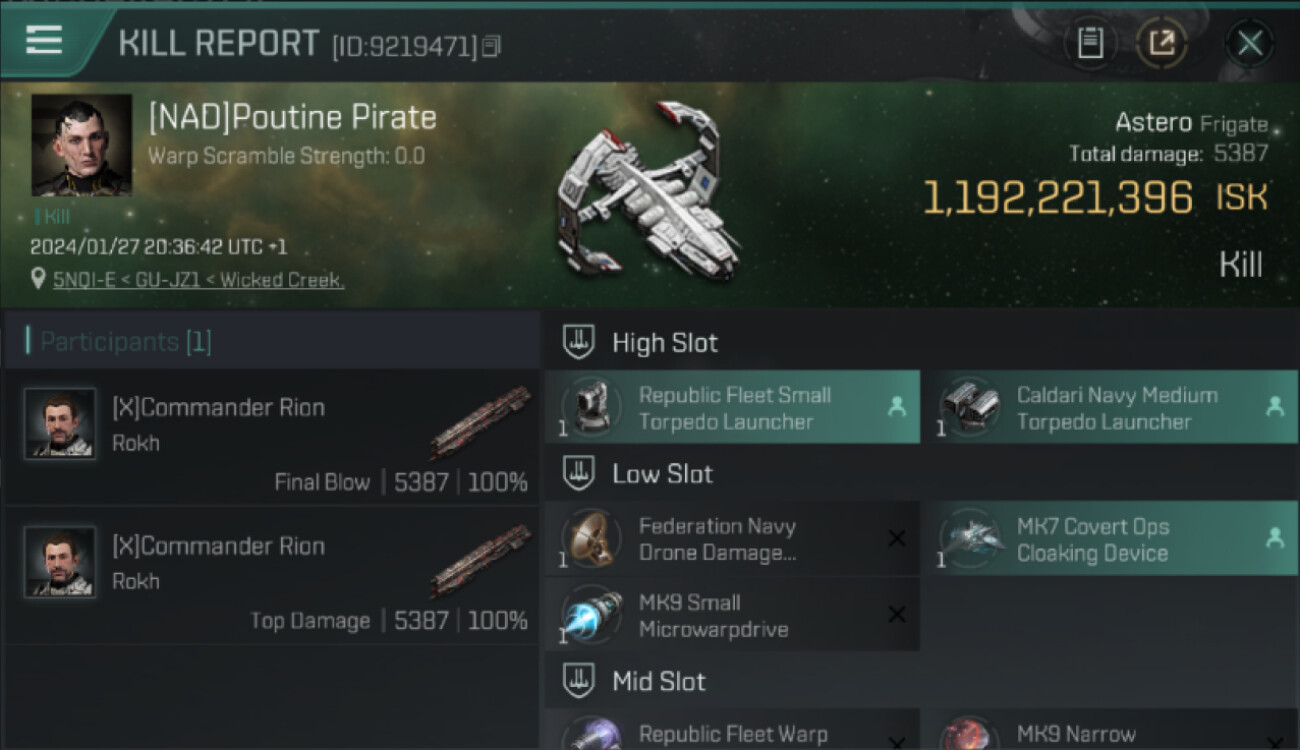Screen dimensions: 1300x750
Task: Open Poutine Pirate's character portrait
Action: pos(81,145)
